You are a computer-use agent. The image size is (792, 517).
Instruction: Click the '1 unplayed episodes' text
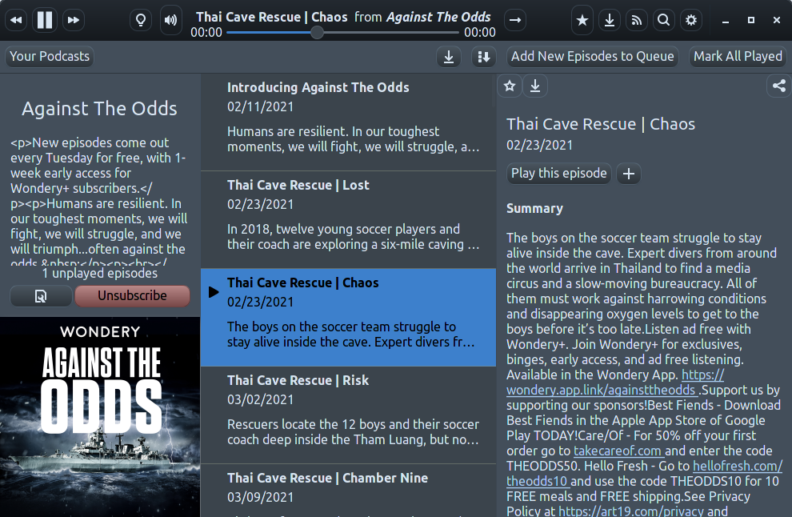(x=100, y=273)
